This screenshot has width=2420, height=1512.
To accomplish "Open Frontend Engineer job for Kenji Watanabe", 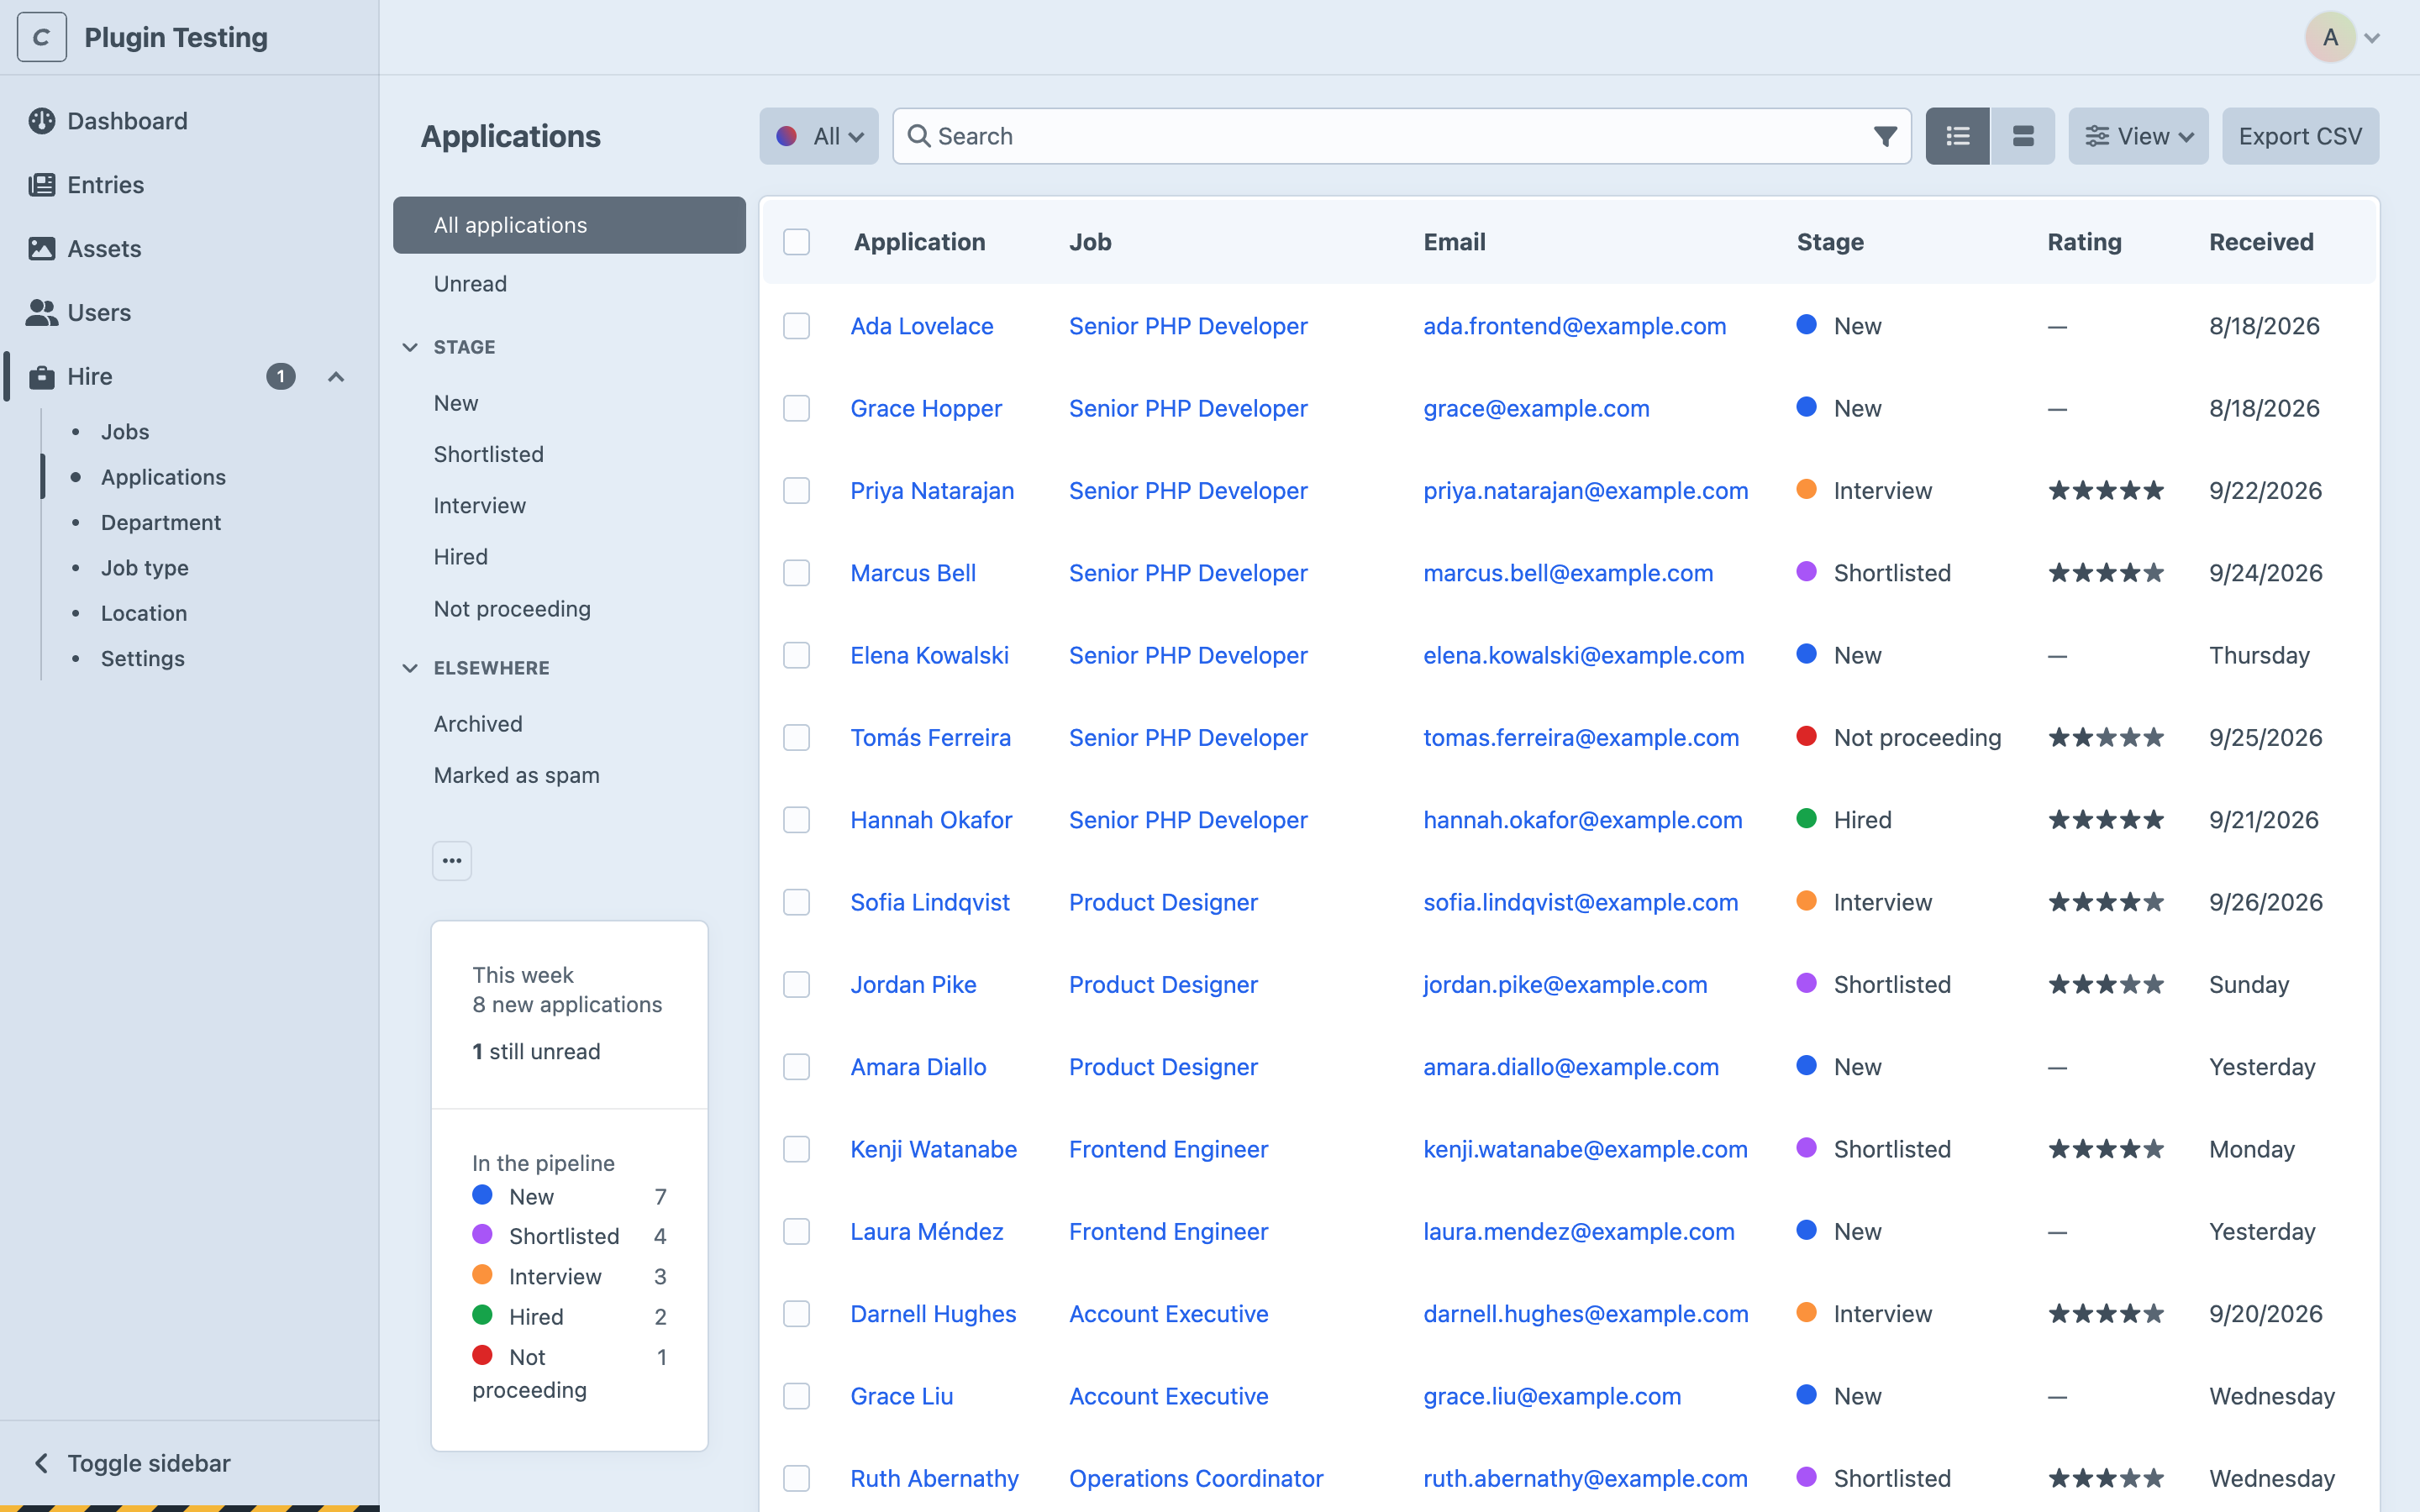I will (x=1168, y=1149).
